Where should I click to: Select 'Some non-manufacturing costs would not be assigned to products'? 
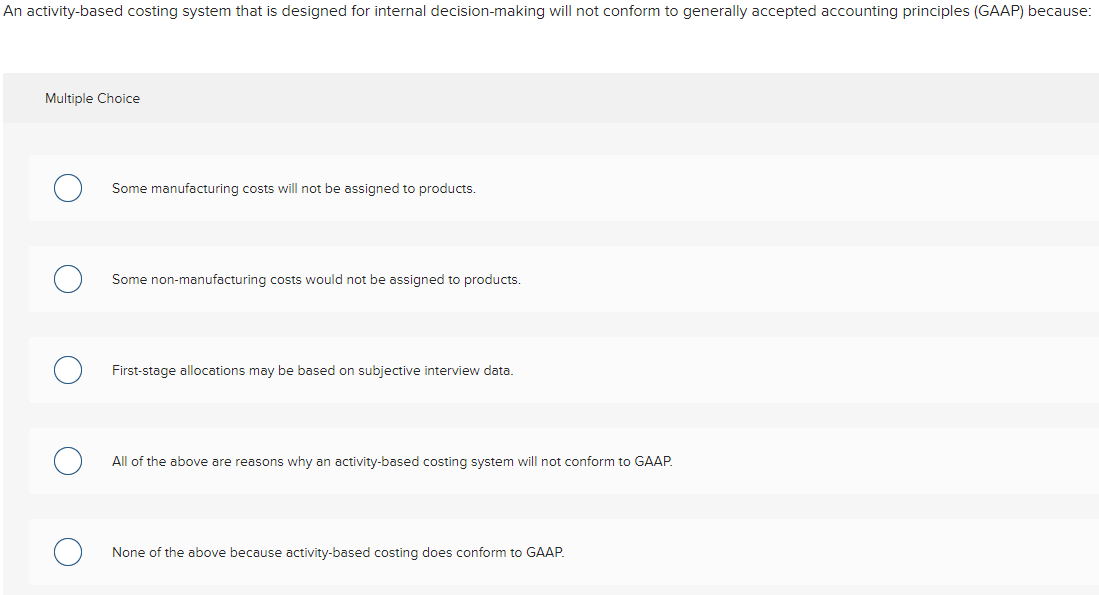[316, 279]
